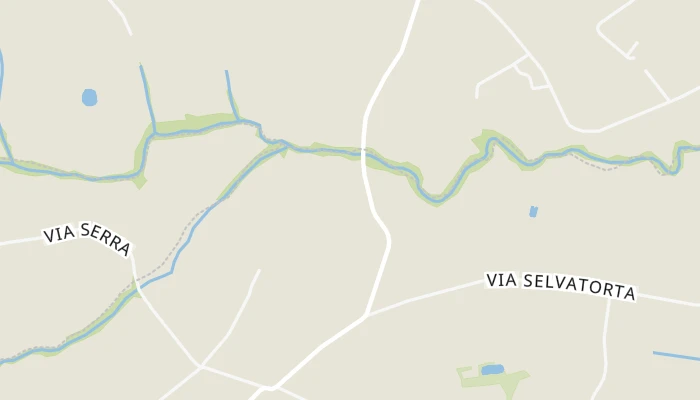Viewport: 700px width, 400px height.
Task: Select the round blue pond near the top left
Action: 90,97
